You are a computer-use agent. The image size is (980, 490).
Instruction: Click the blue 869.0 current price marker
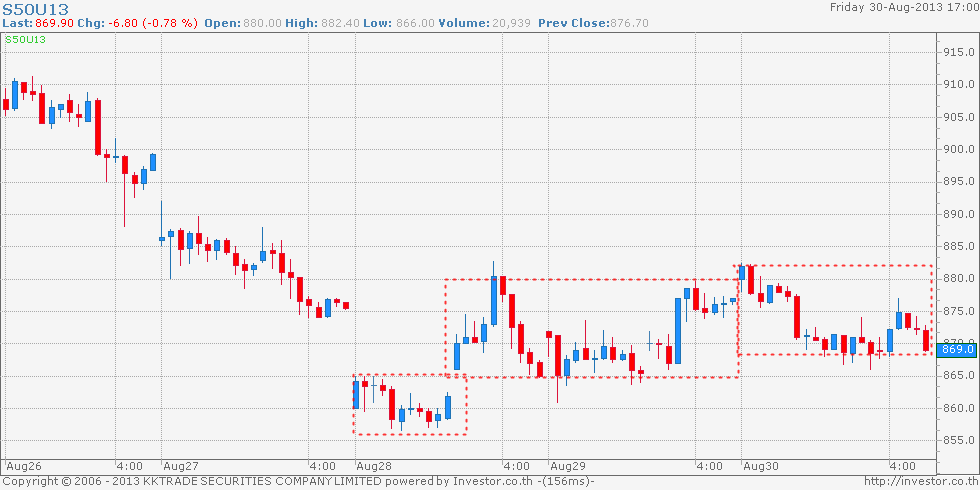coord(957,350)
